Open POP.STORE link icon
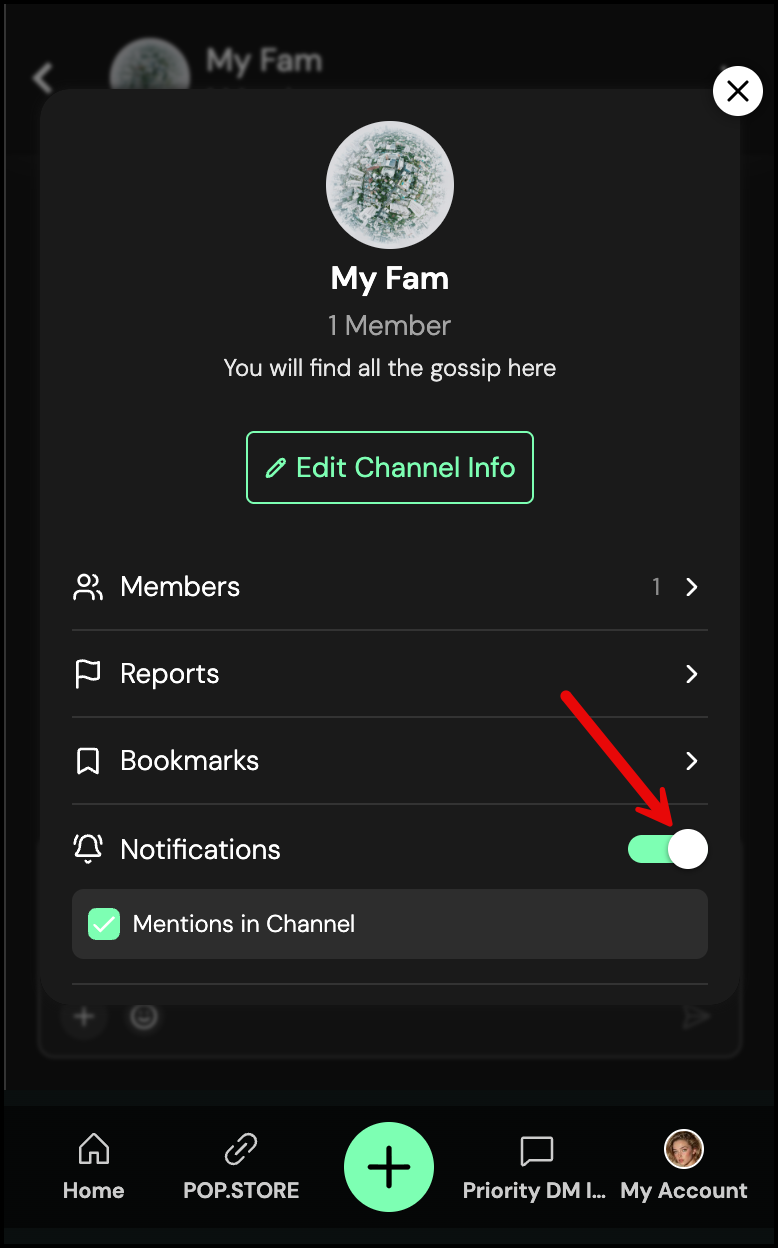The width and height of the screenshot is (778, 1248). 241,1150
